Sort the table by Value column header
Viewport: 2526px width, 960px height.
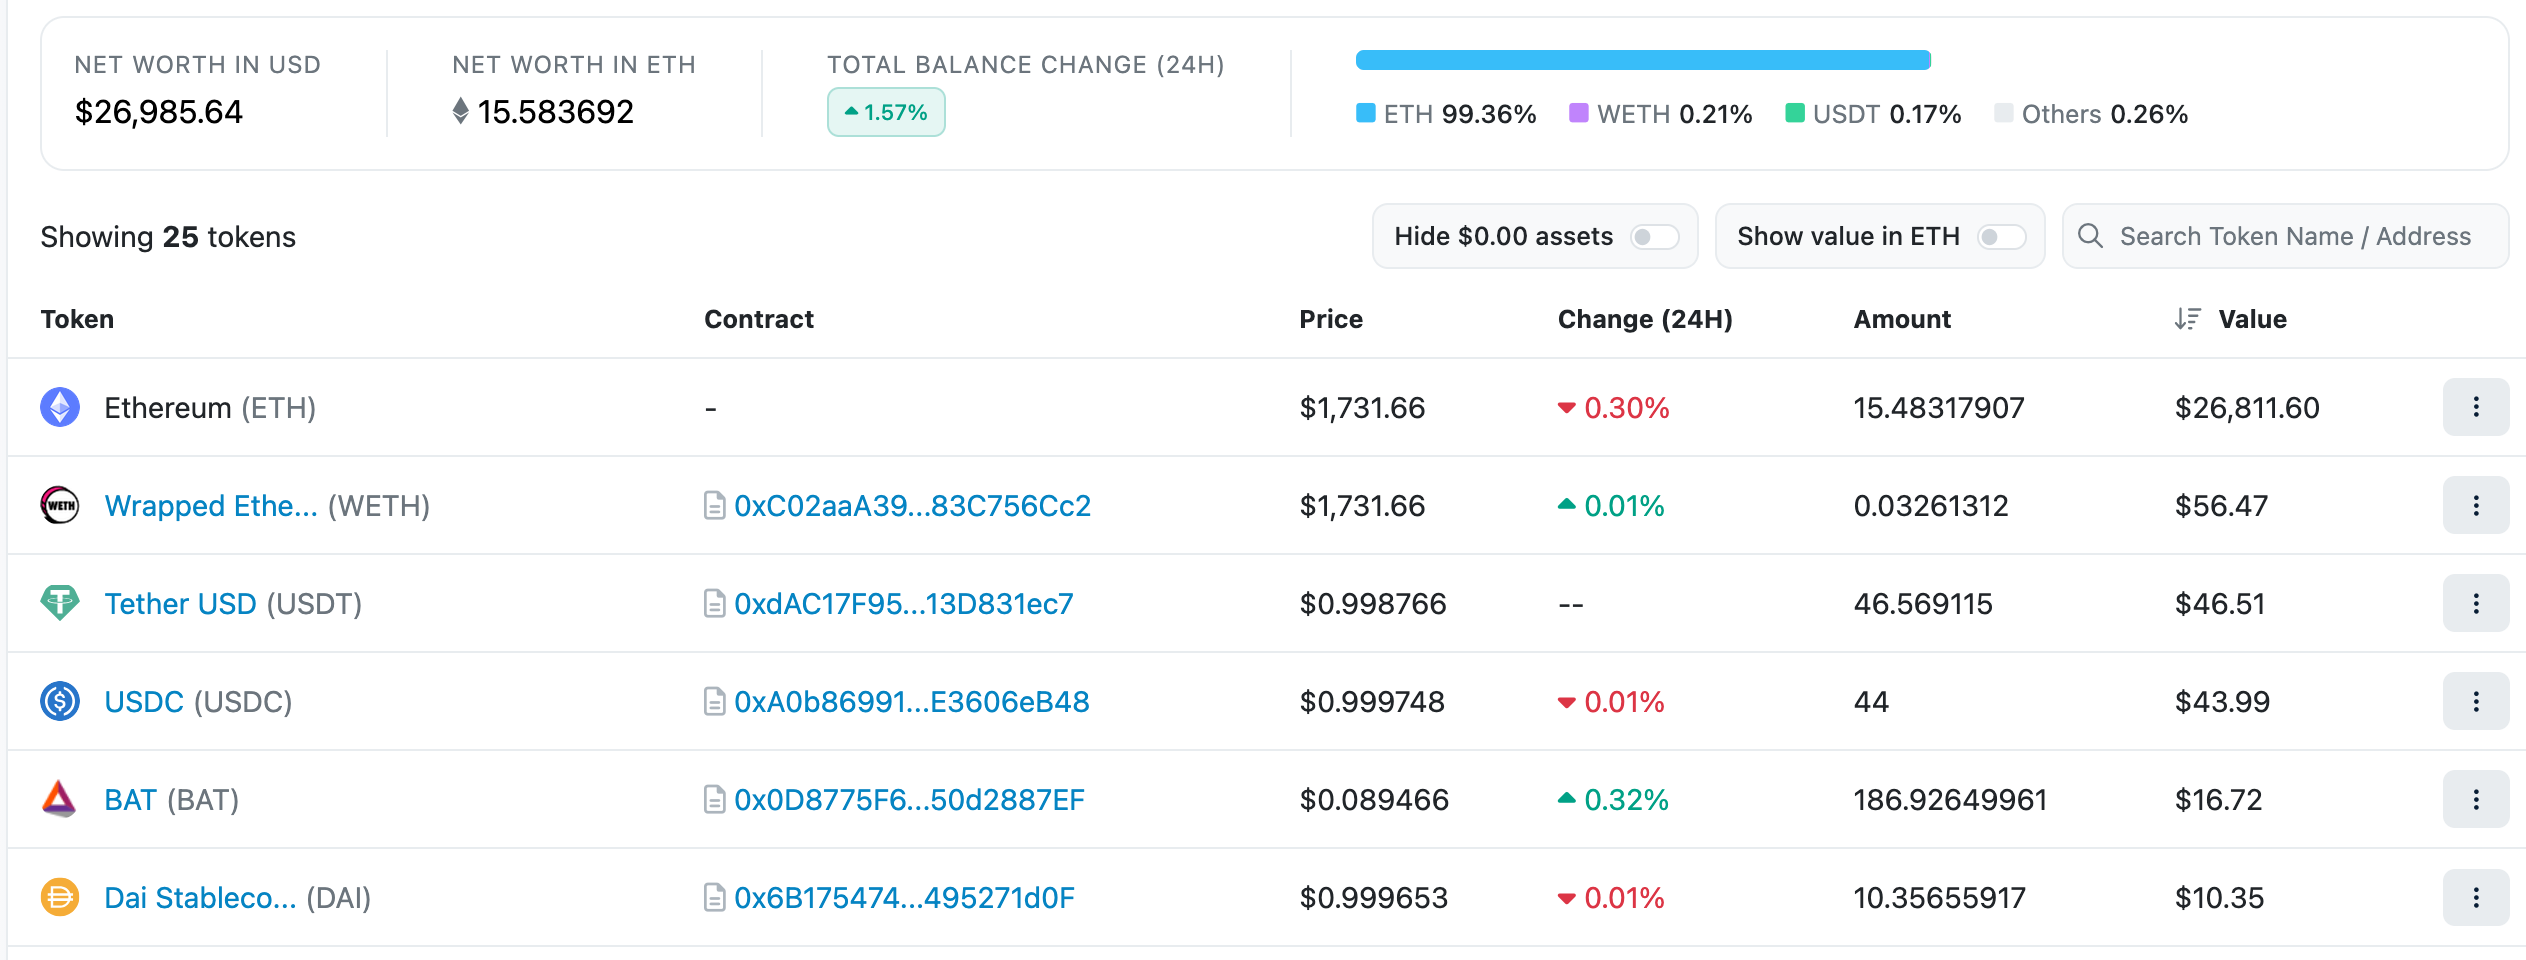click(2252, 319)
